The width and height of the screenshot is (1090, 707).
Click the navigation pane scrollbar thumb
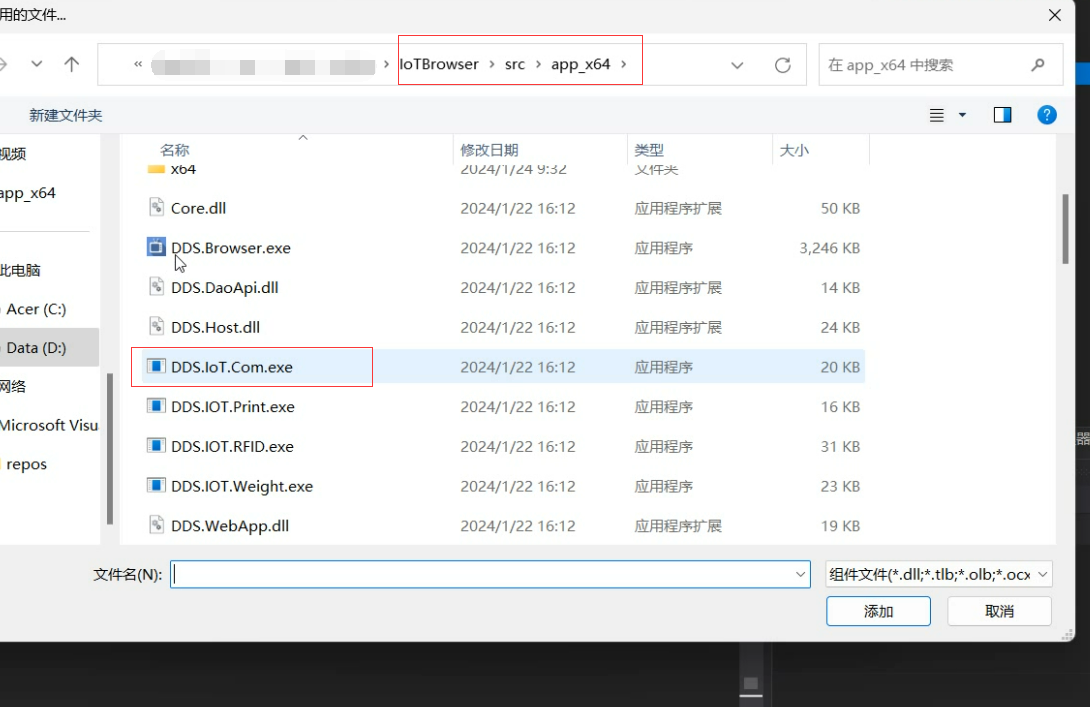point(110,449)
